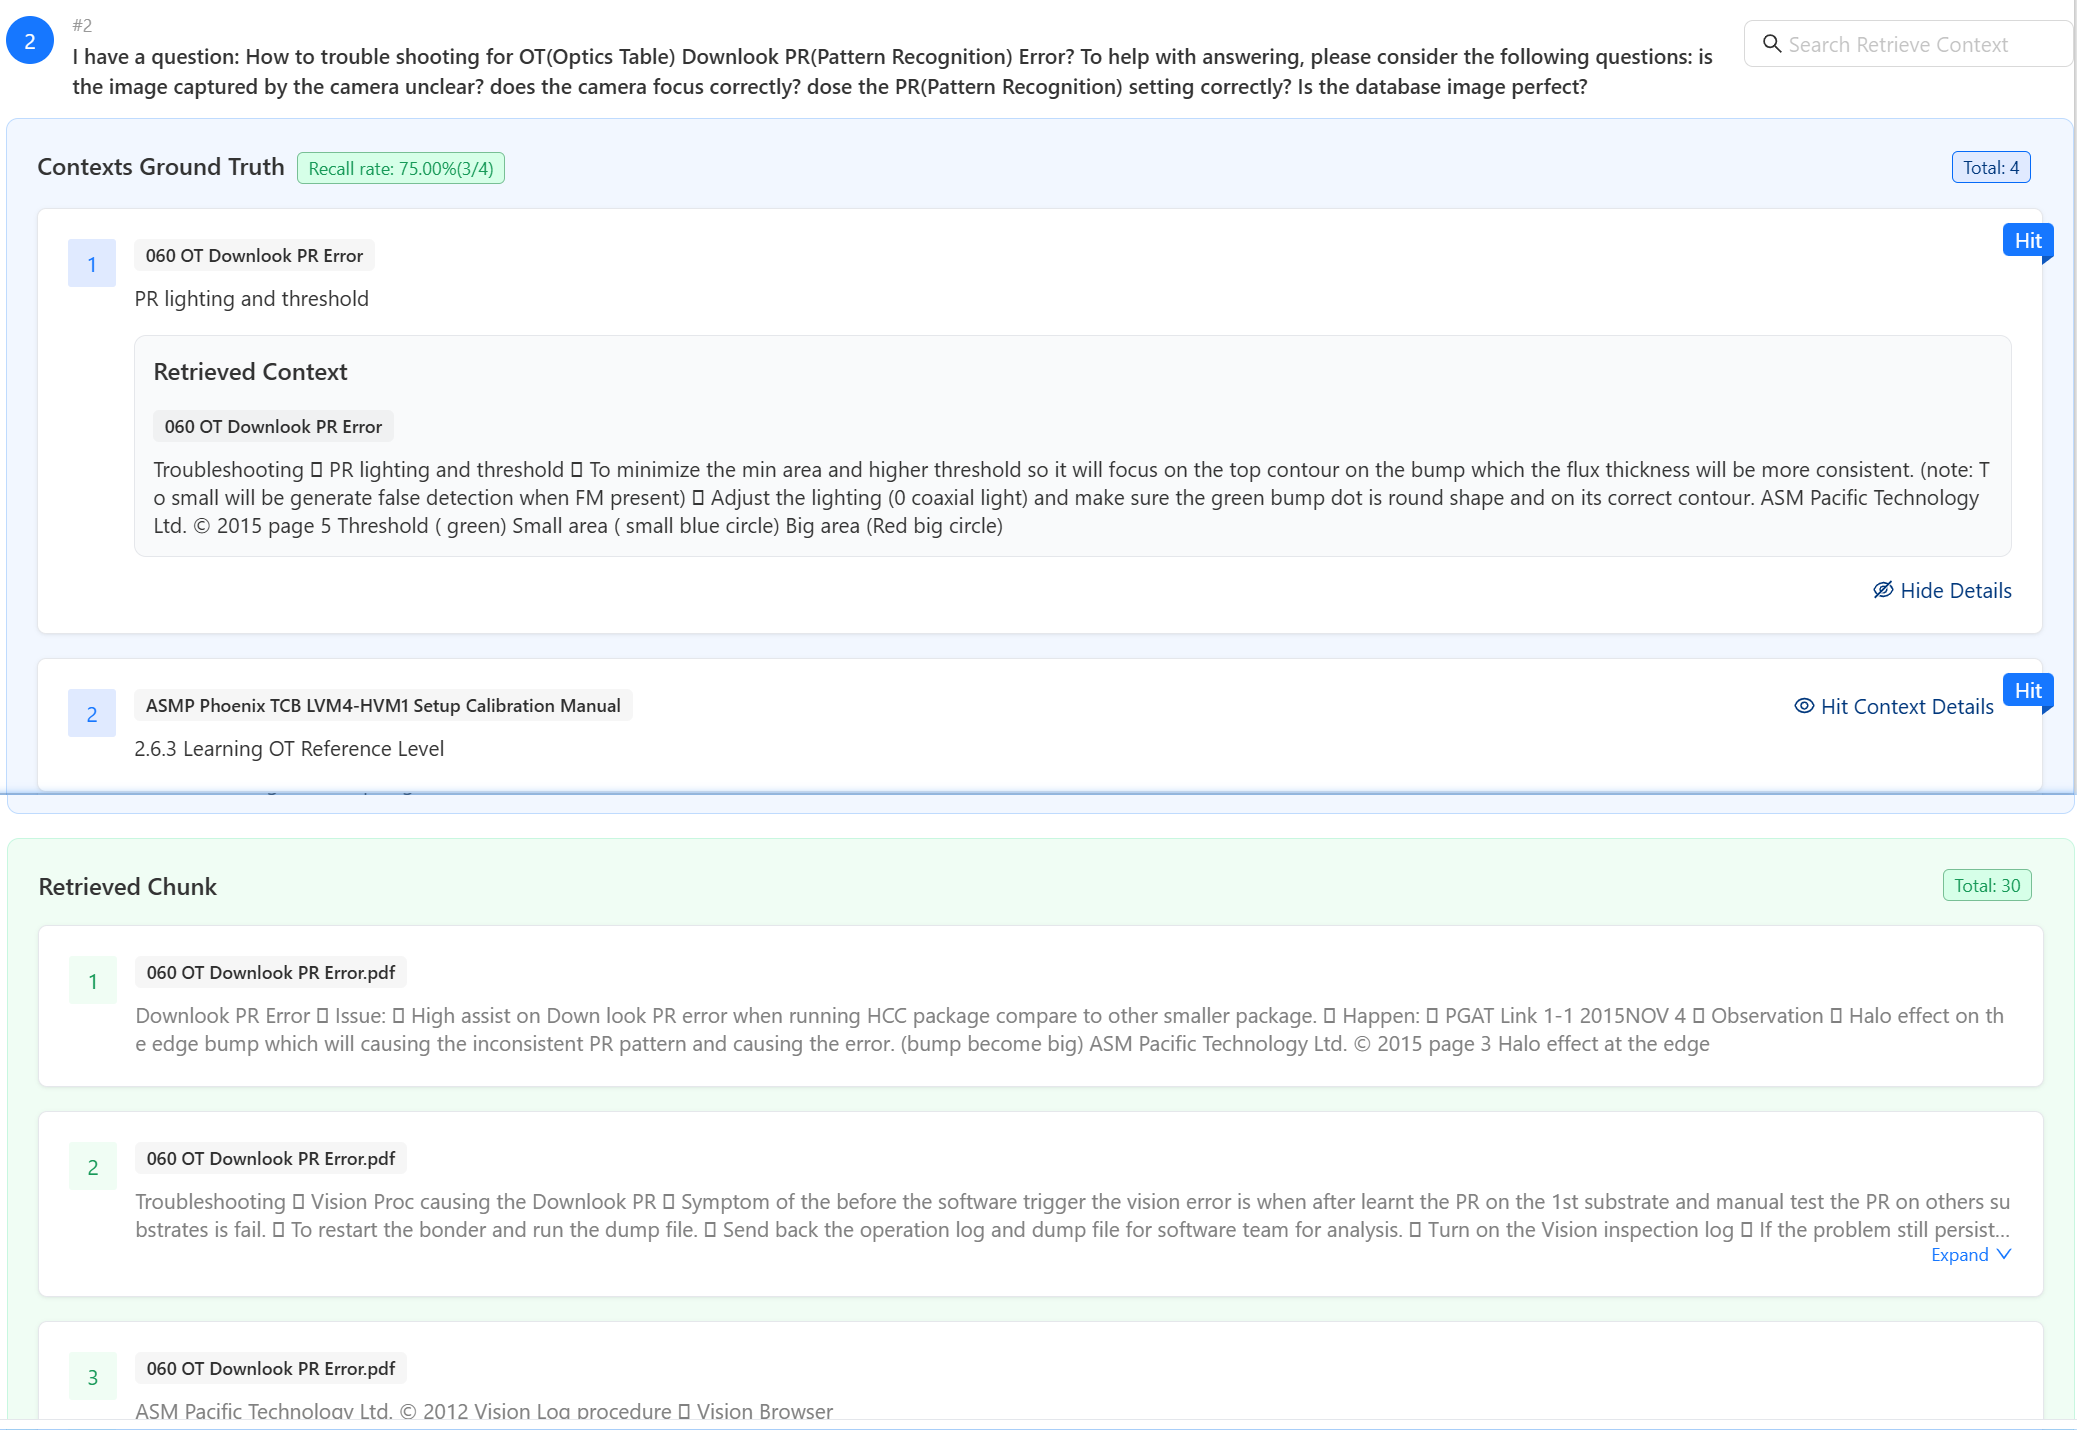Click retrieved chunk index 1 box
Screen dimensions: 2077x1430
(93, 981)
